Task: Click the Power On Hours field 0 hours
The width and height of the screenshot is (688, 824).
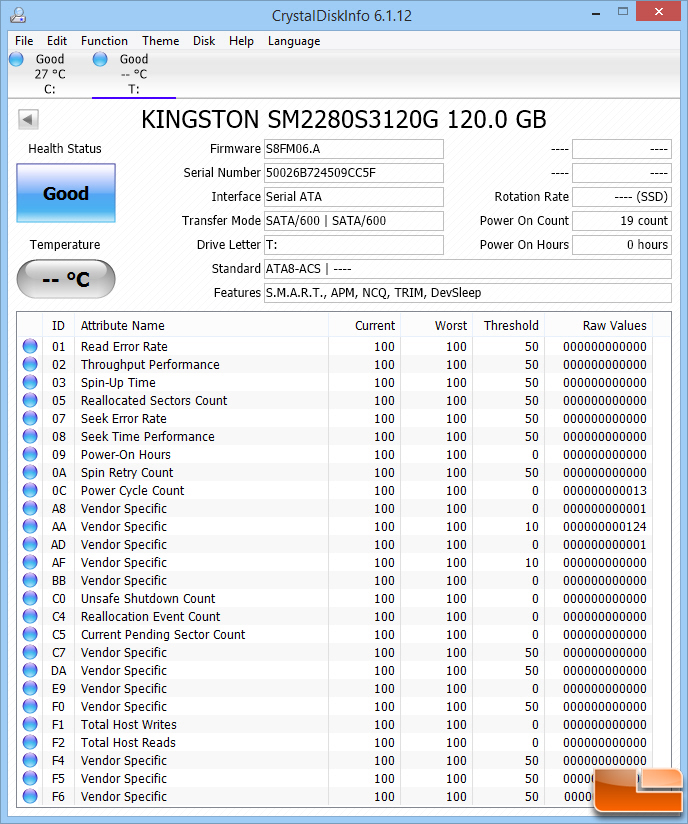Action: (622, 245)
